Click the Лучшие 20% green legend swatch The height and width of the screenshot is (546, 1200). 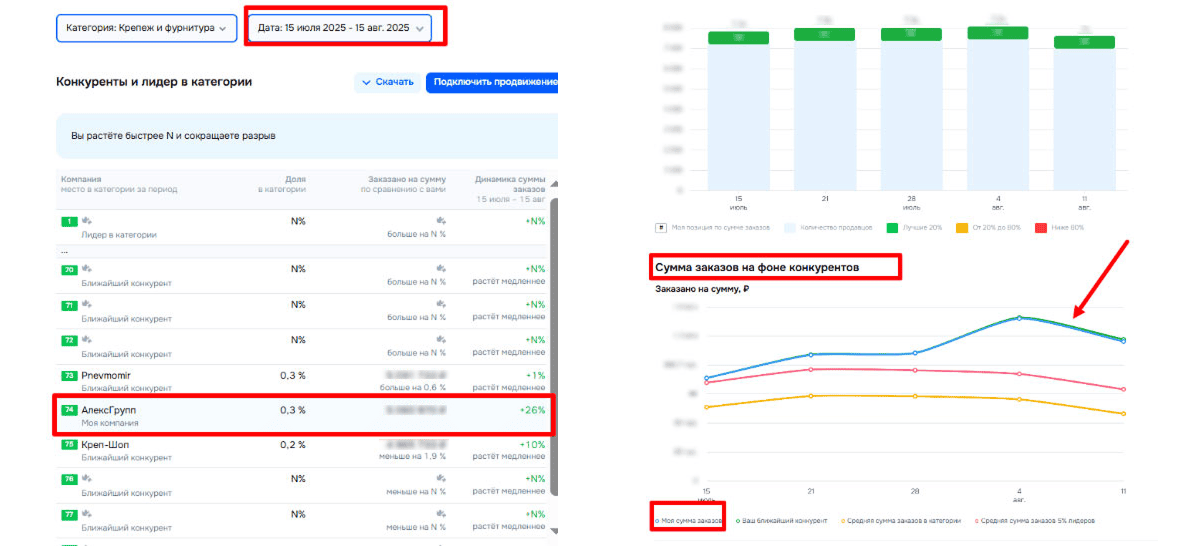tap(890, 227)
